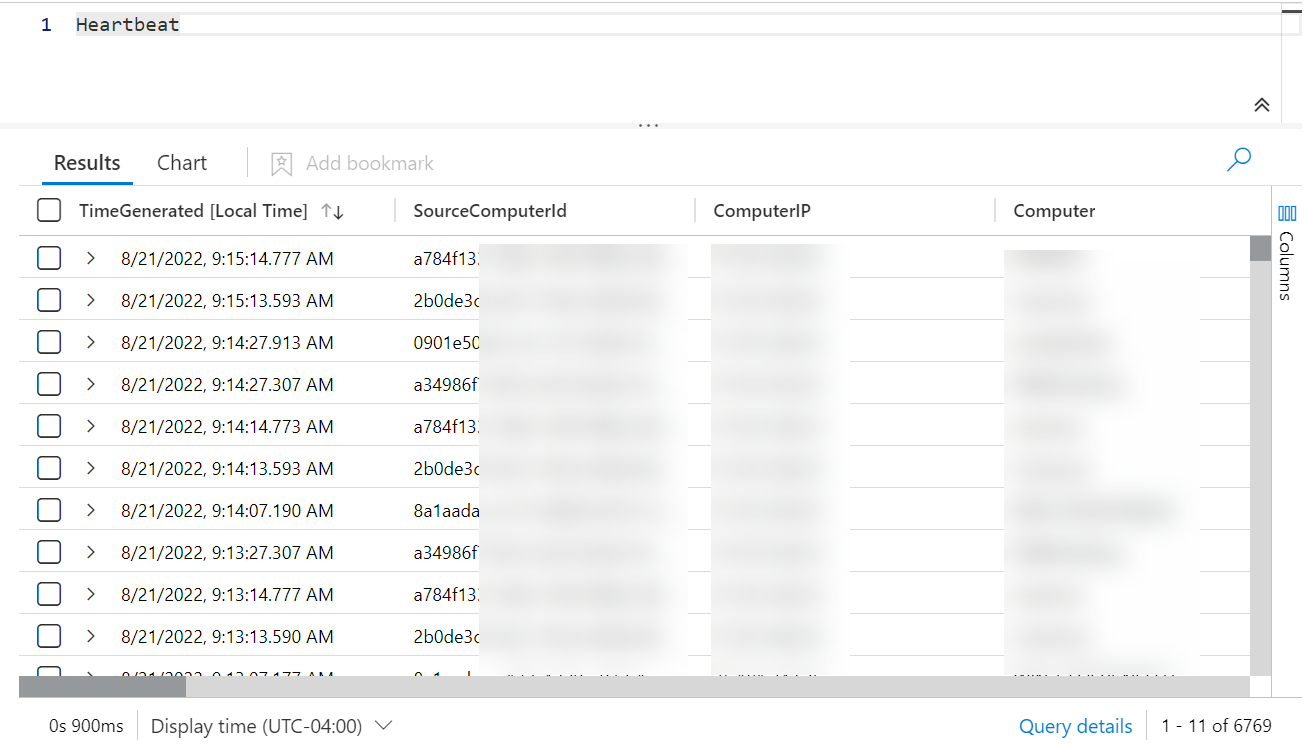Expand the 9:14:07.190 AM record
Image resolution: width=1312 pixels, height=744 pixels.
coord(89,509)
